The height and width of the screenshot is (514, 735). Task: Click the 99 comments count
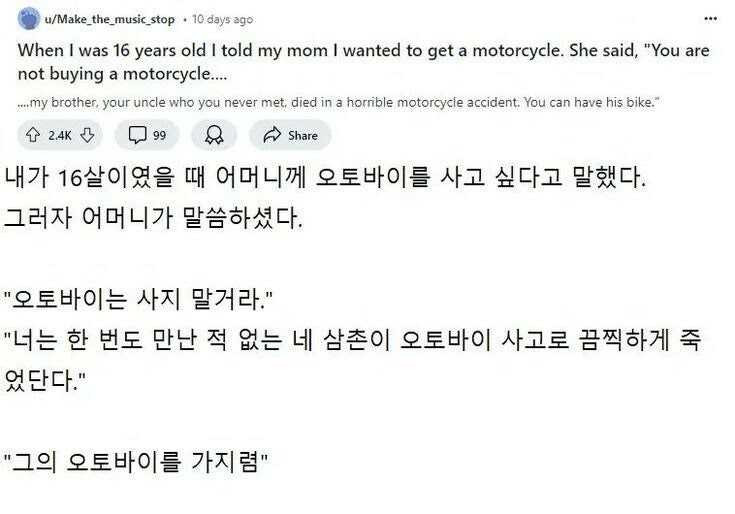click(x=159, y=135)
